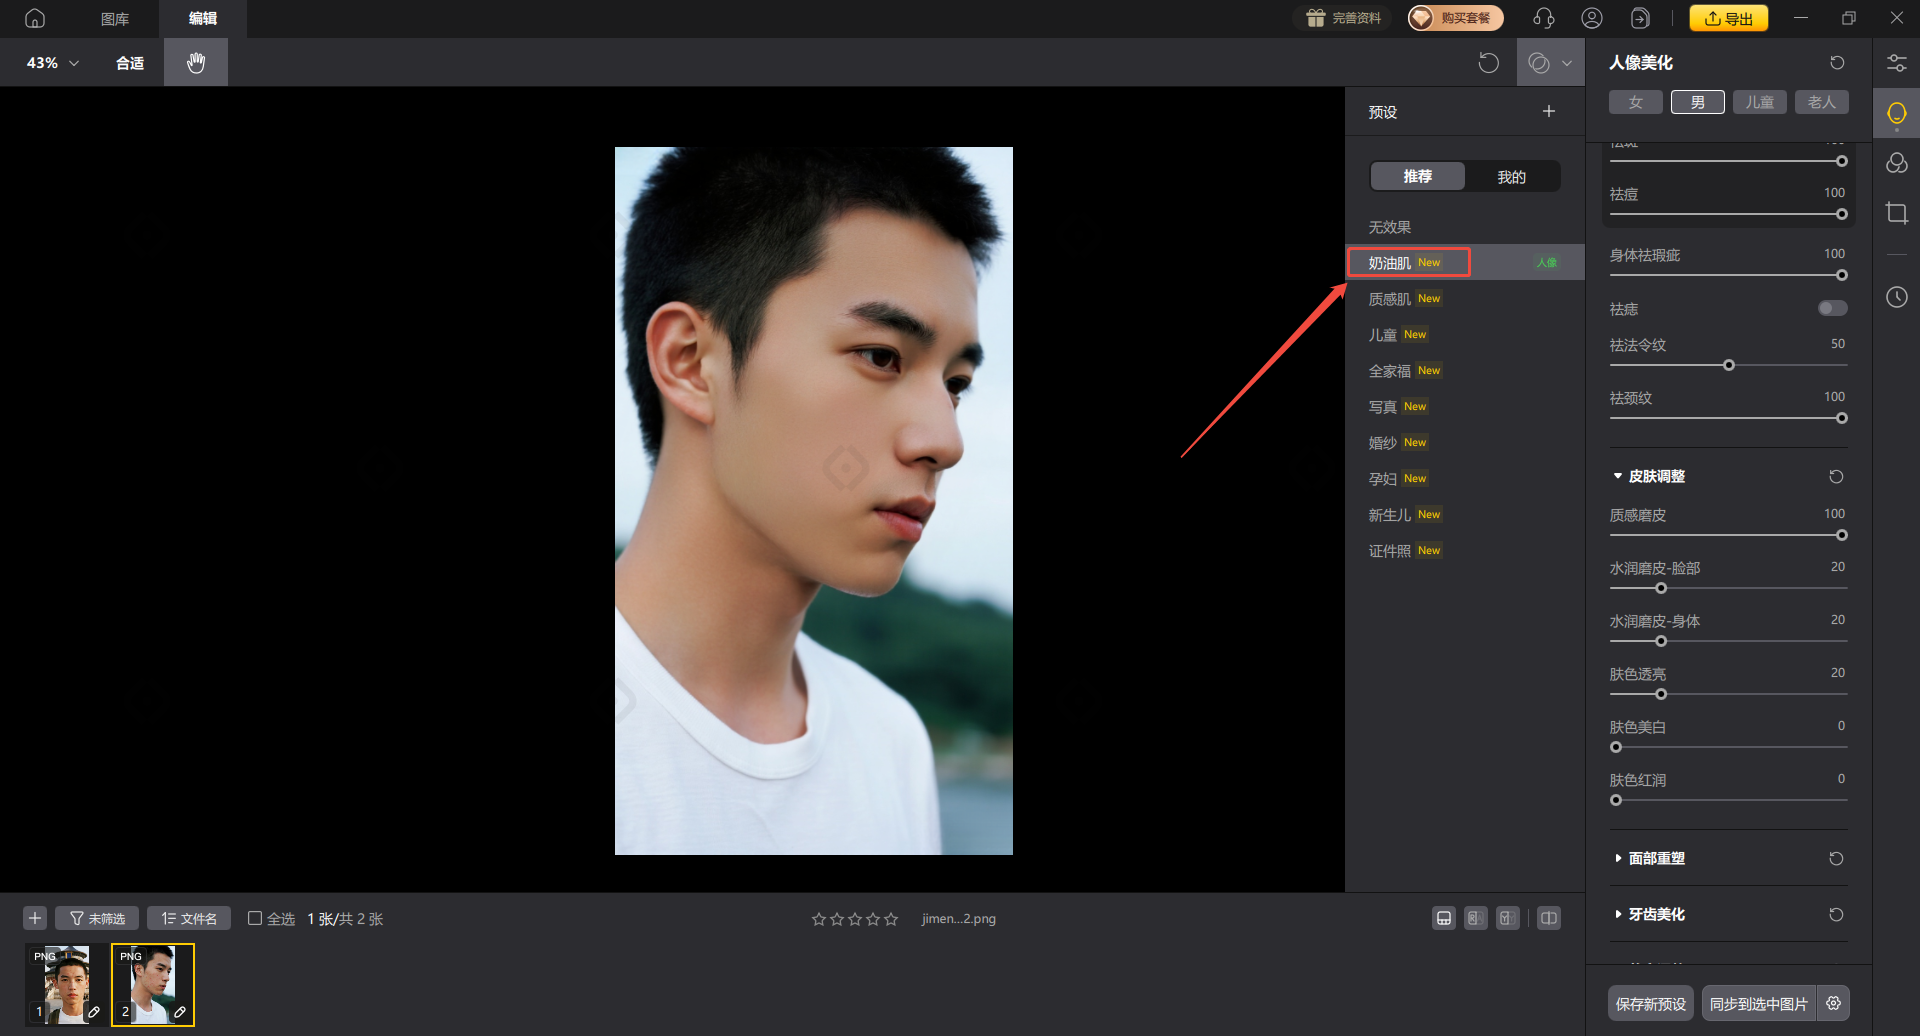Viewport: 1920px width, 1036px height.
Task: Expand the 面部重塑 section
Action: [1656, 858]
